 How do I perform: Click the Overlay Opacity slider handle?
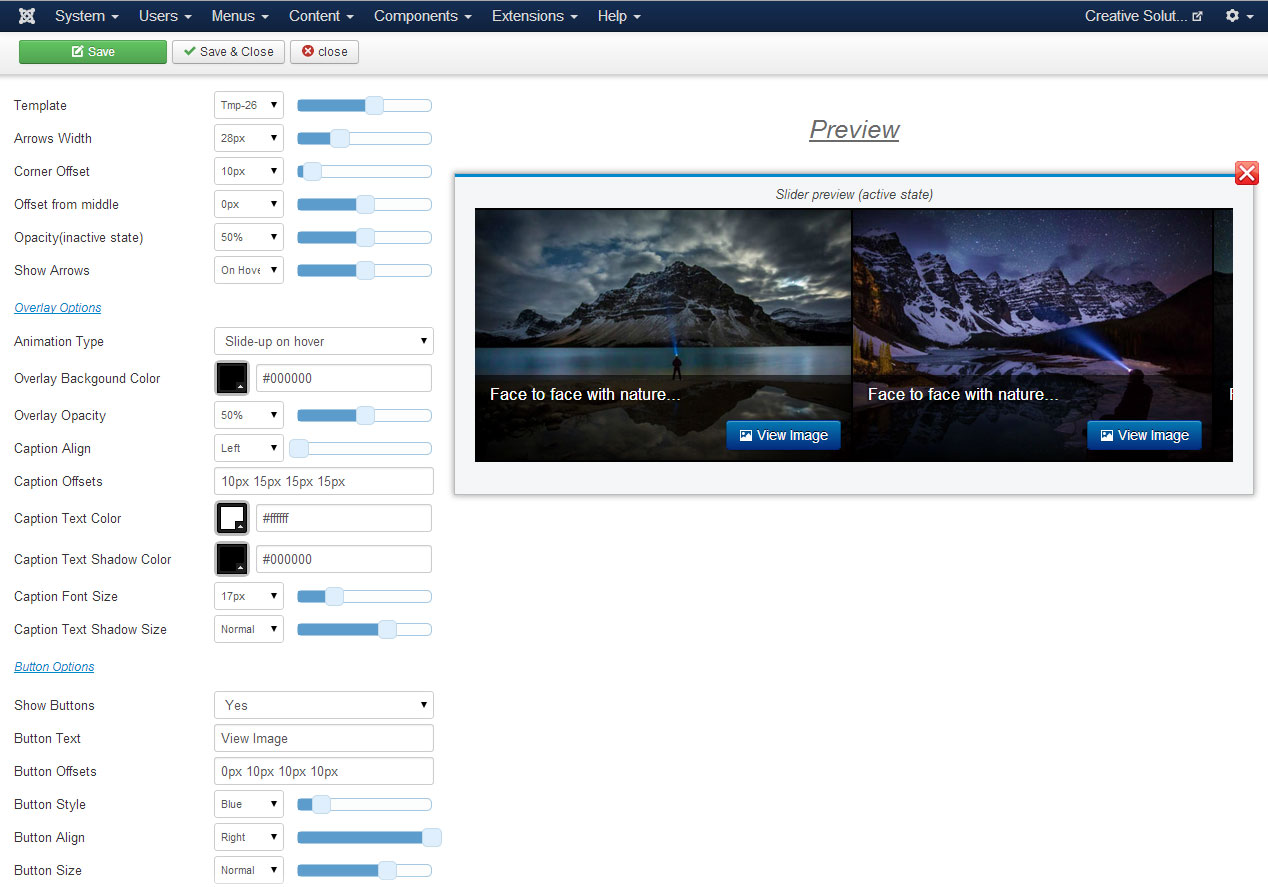(x=365, y=415)
